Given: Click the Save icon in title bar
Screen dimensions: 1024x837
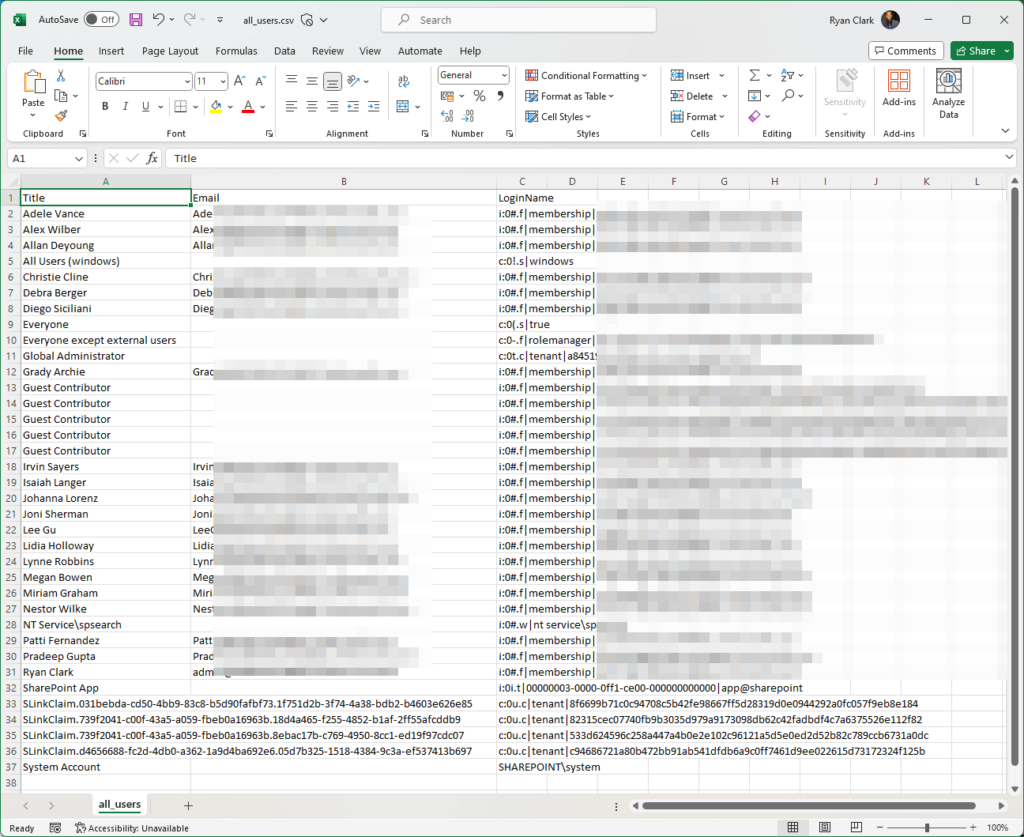Looking at the screenshot, I should [x=135, y=20].
